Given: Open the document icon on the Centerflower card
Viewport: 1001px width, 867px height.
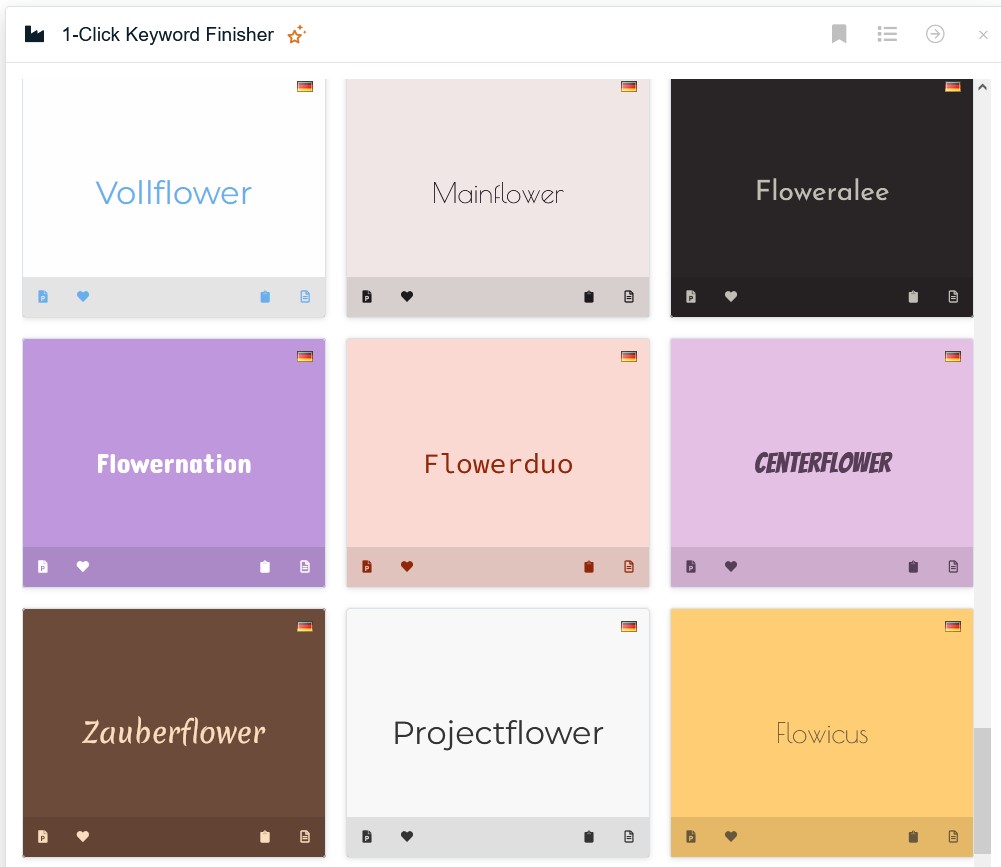Looking at the screenshot, I should click(953, 566).
